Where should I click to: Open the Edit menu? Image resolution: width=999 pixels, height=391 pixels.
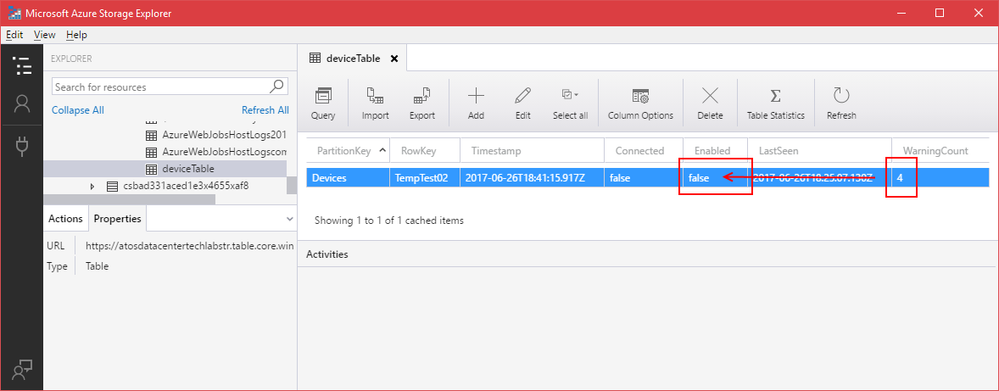pyautogui.click(x=15, y=35)
